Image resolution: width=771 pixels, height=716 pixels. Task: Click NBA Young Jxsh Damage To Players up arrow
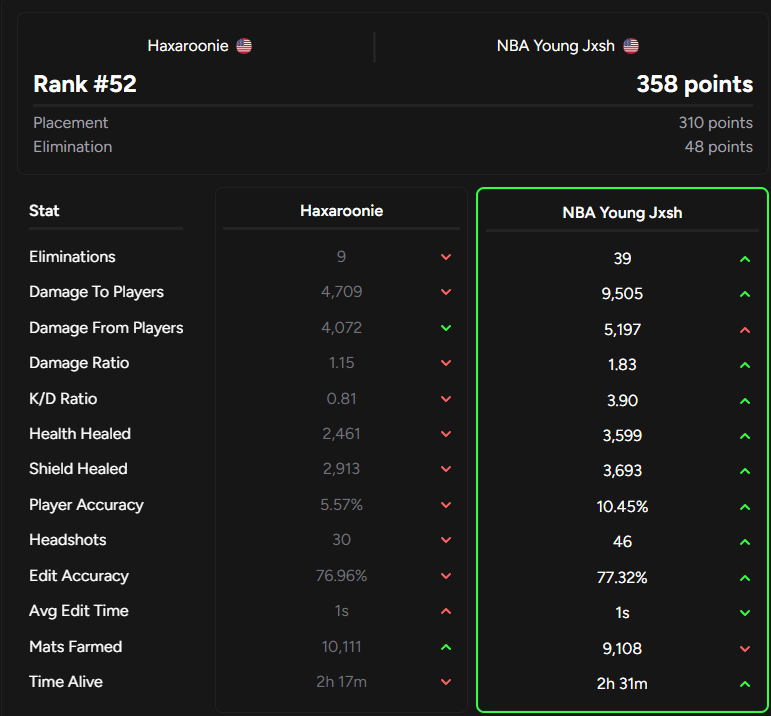point(745,294)
